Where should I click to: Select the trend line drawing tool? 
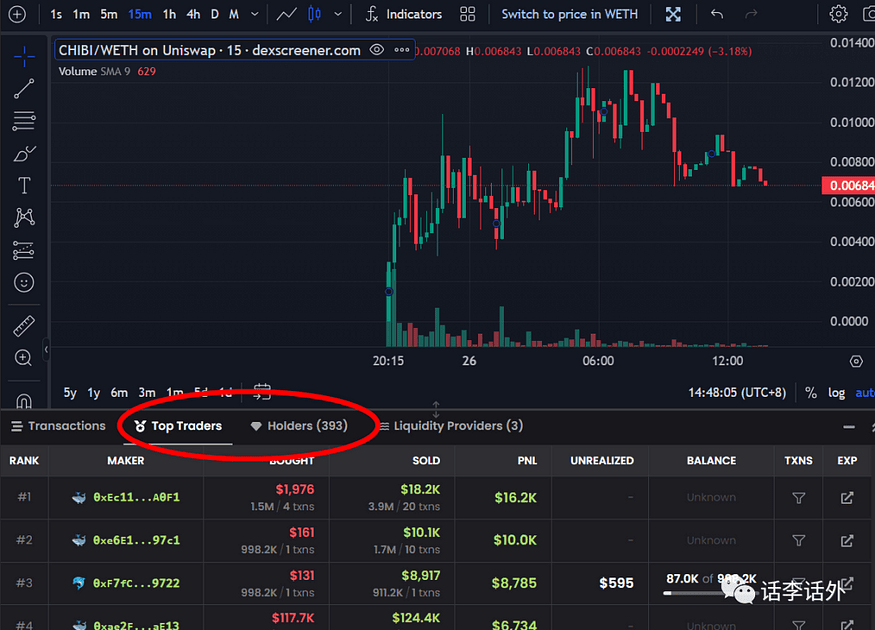point(24,88)
